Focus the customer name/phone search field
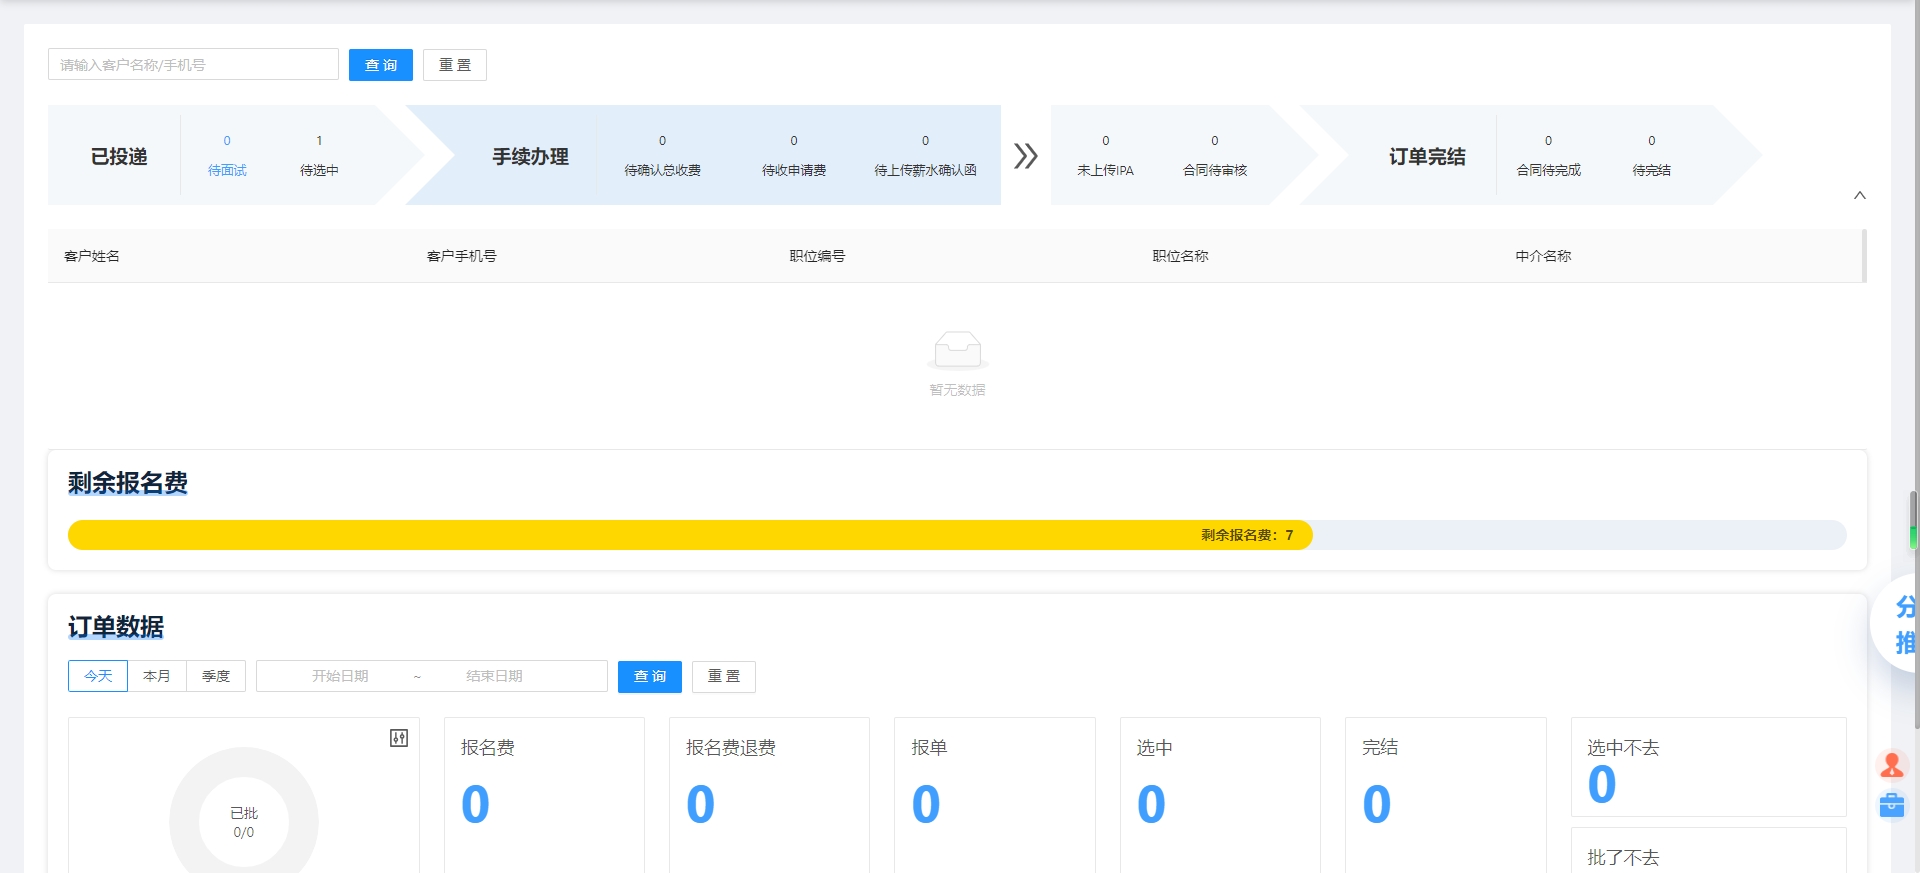Screen dimensions: 1920x873 click(193, 65)
